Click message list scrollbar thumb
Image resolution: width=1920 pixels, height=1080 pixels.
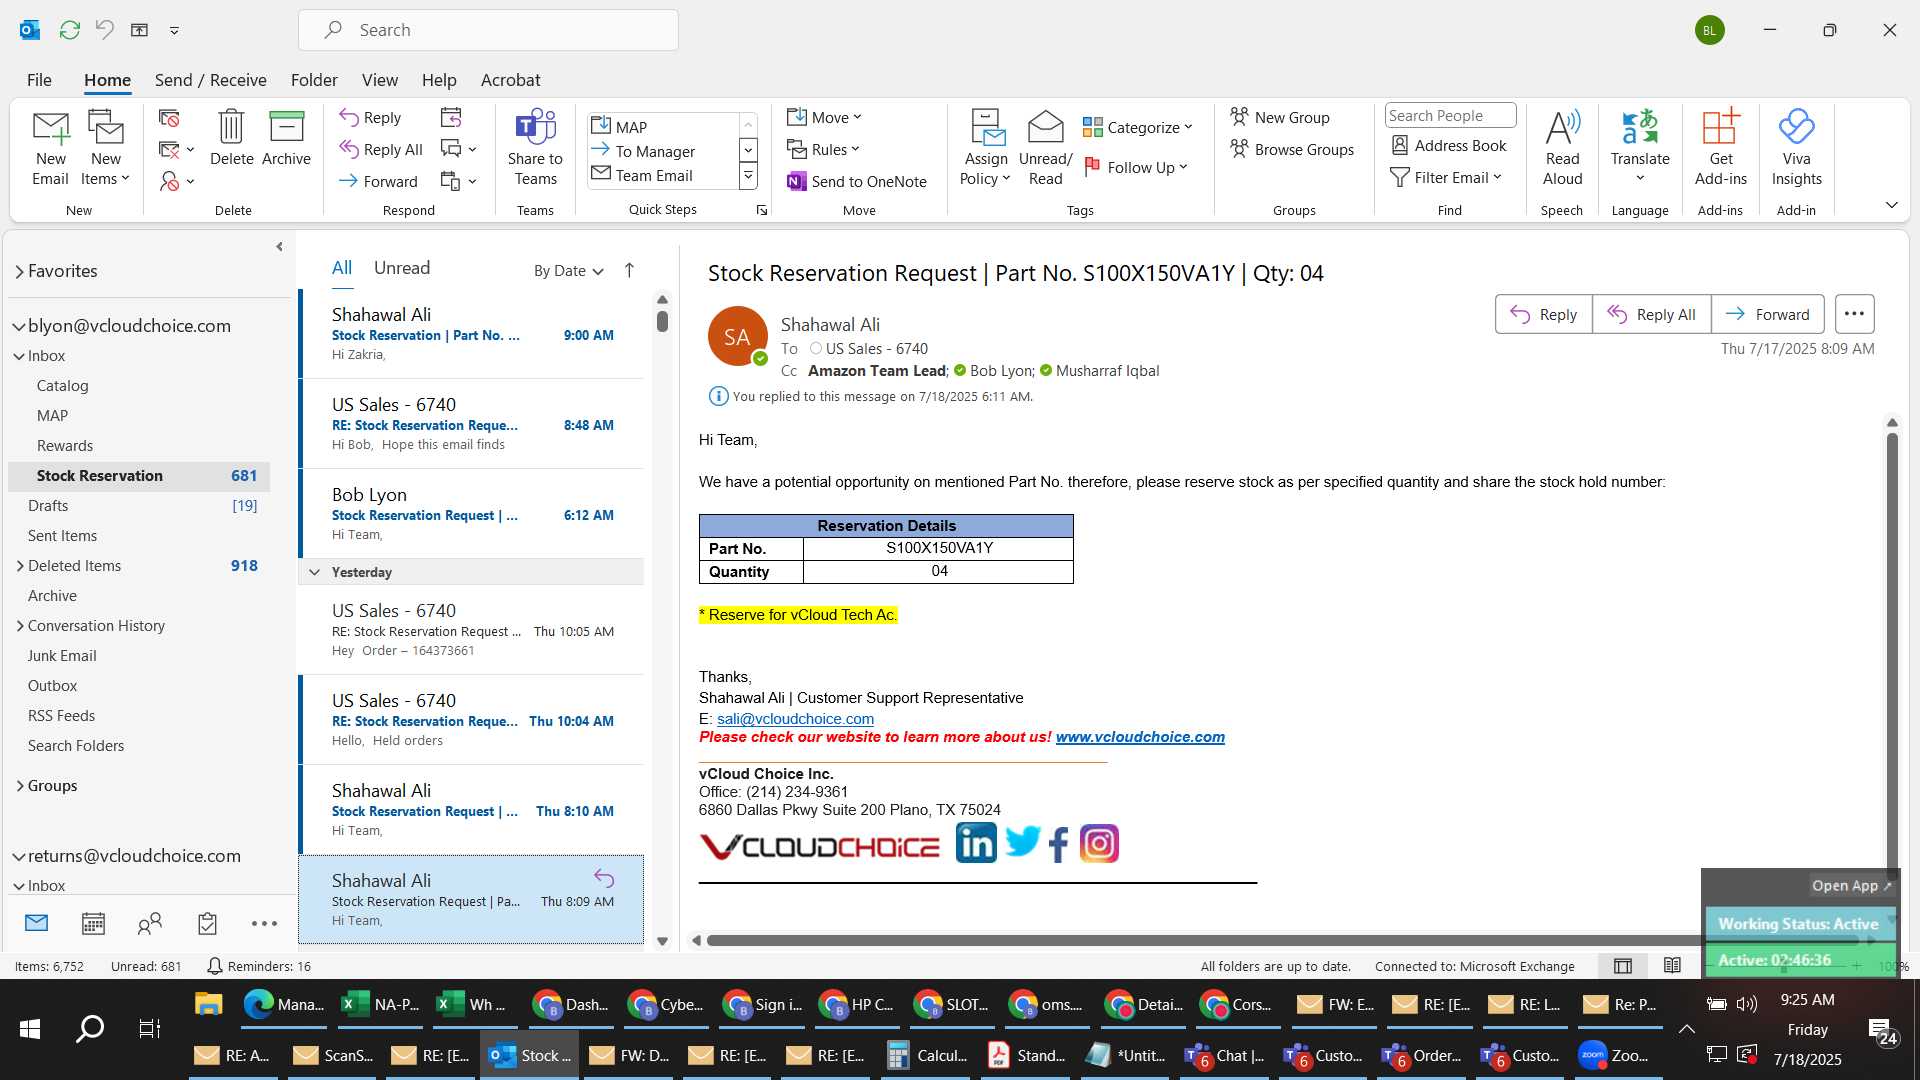pos(662,321)
